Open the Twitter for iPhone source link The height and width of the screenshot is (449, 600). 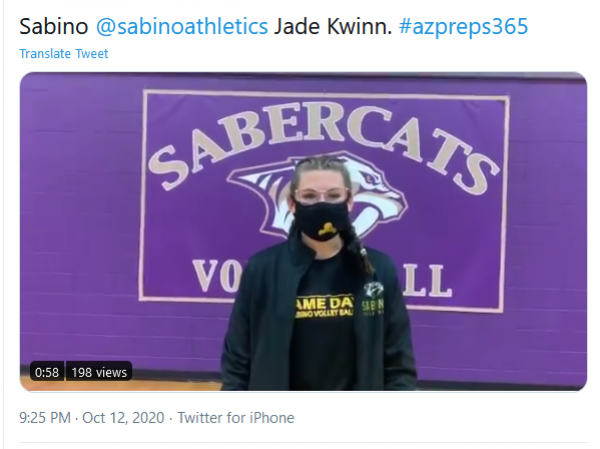[x=236, y=418]
